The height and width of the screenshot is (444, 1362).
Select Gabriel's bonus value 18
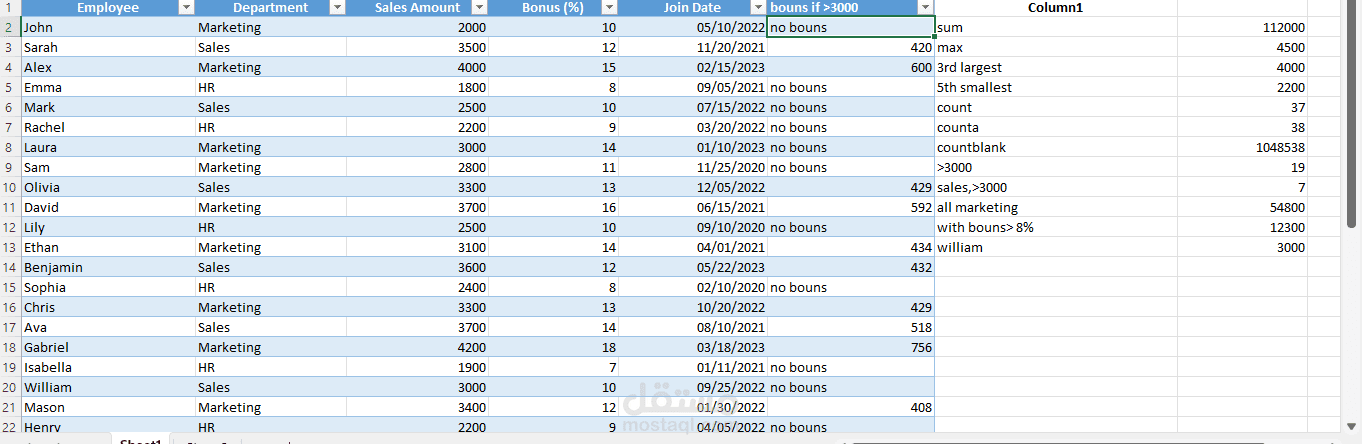[554, 347]
